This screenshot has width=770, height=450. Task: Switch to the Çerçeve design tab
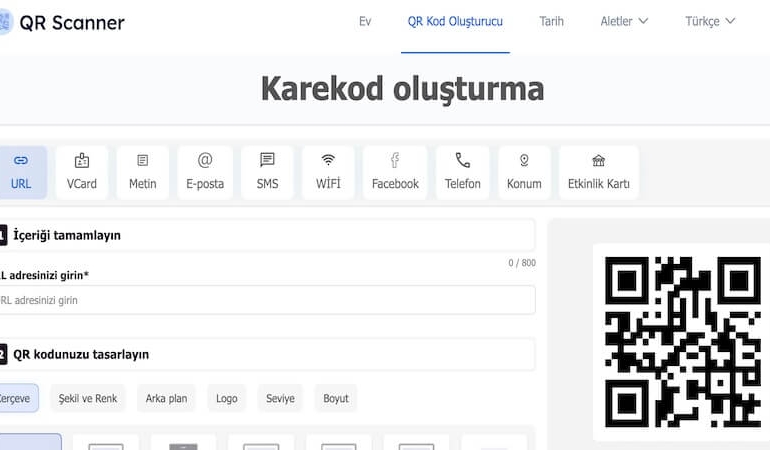[x=17, y=398]
